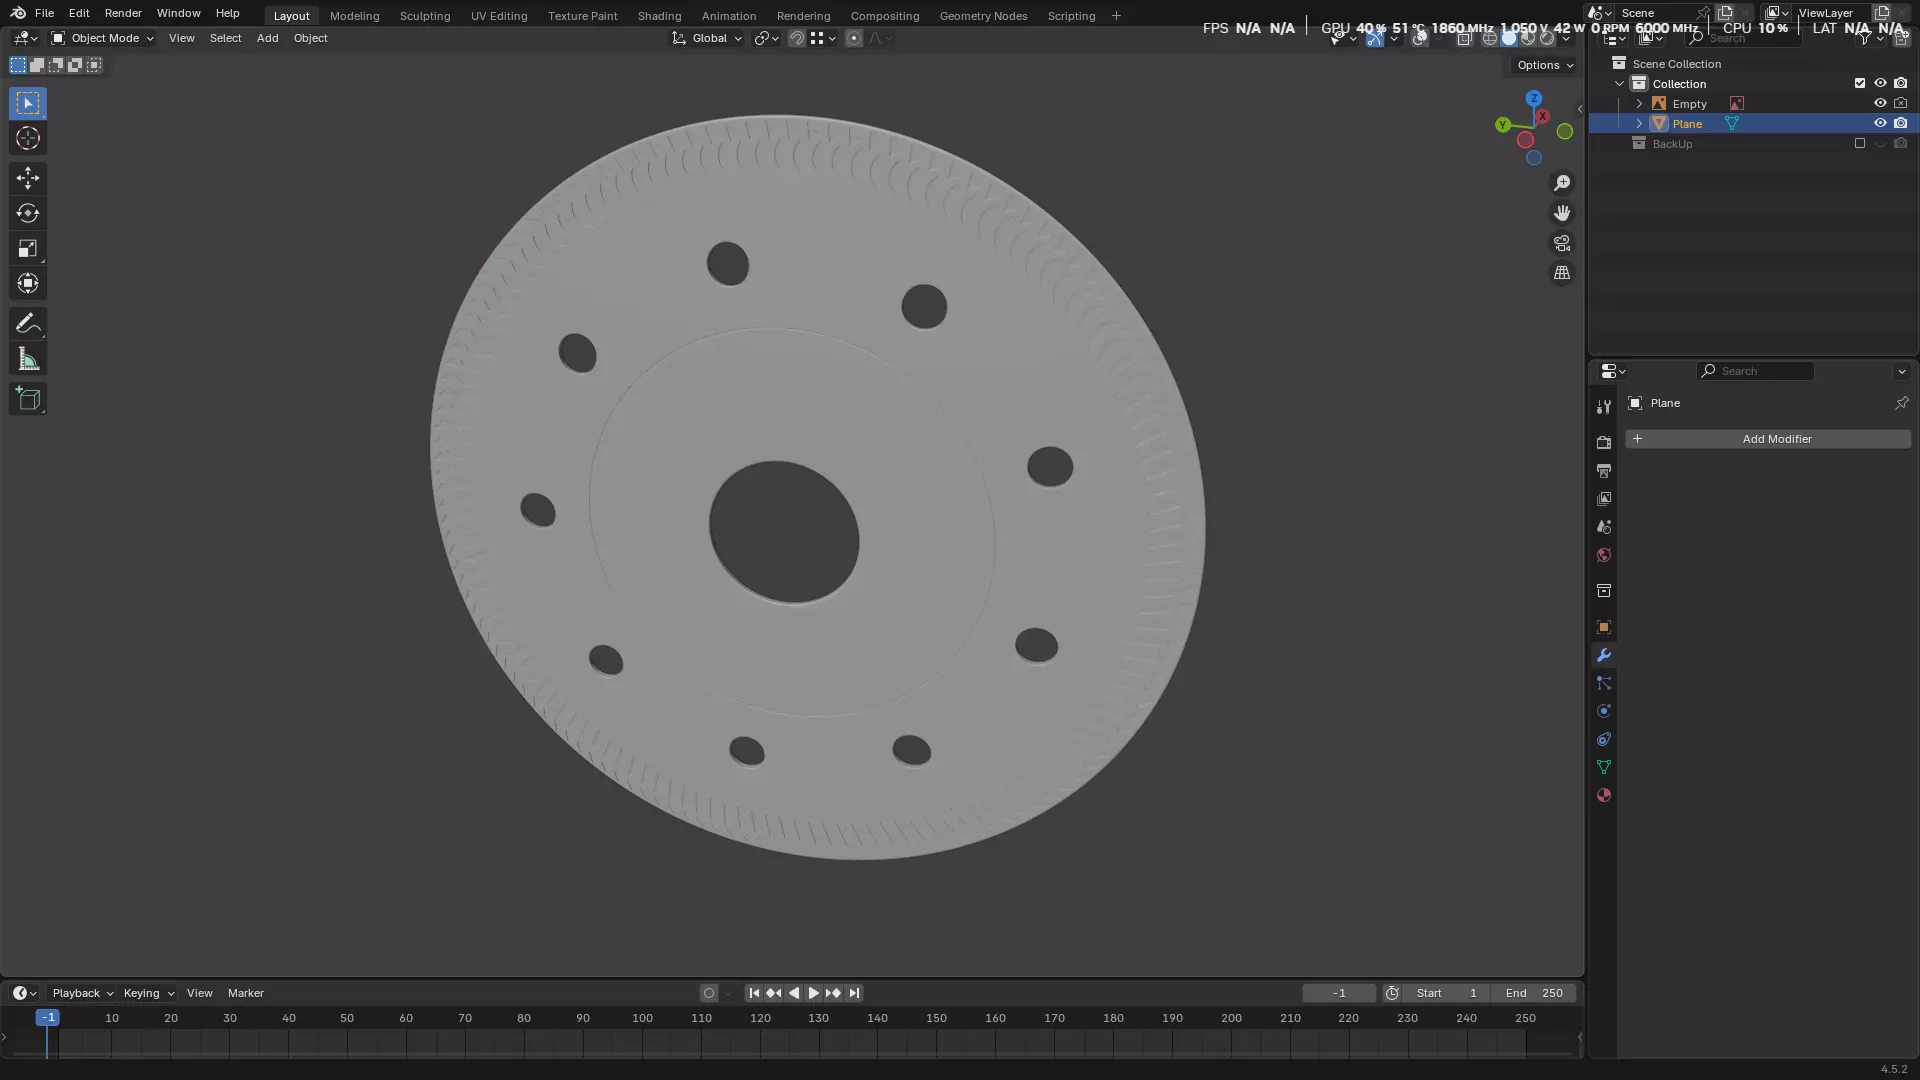This screenshot has width=1920, height=1080.
Task: Open the Modifiers wrench tab
Action: point(1604,655)
